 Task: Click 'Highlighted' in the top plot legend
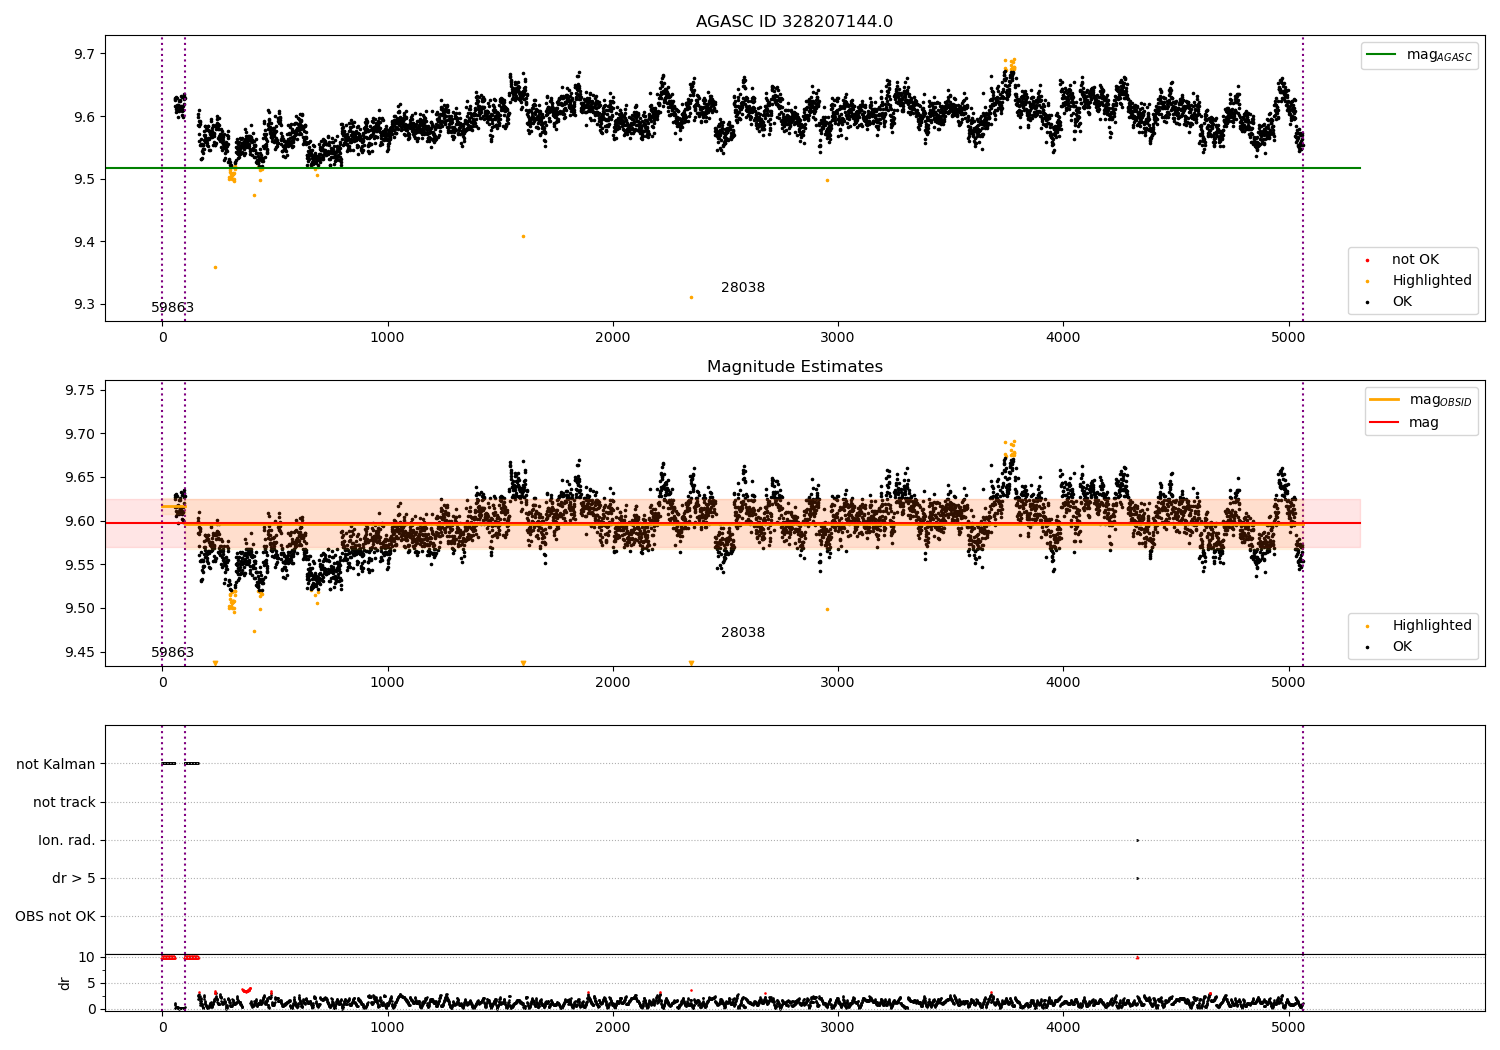pyautogui.click(x=1432, y=281)
